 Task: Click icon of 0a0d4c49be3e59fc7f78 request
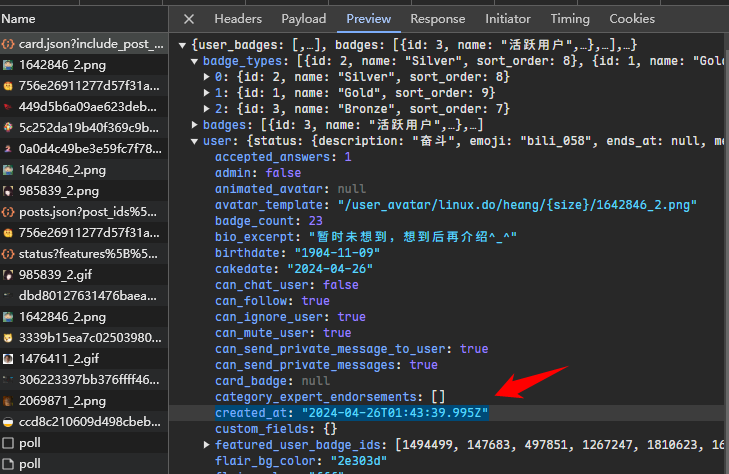(x=8, y=149)
